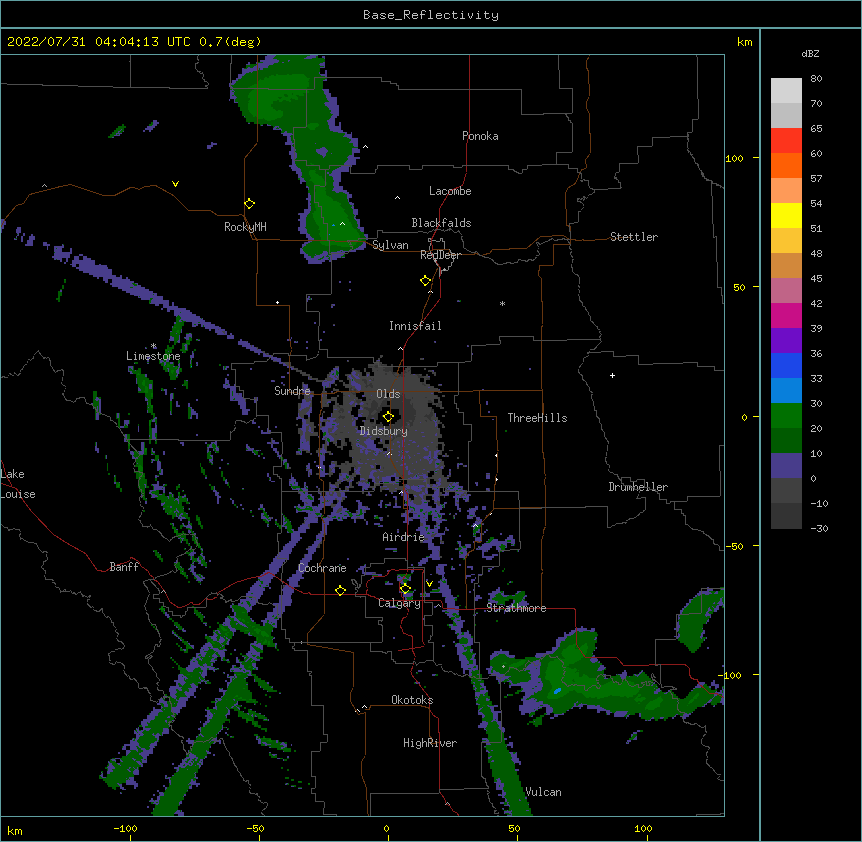Click the white asterisk east of Innisfail
Viewport: 862px width, 842px height.
tap(502, 304)
